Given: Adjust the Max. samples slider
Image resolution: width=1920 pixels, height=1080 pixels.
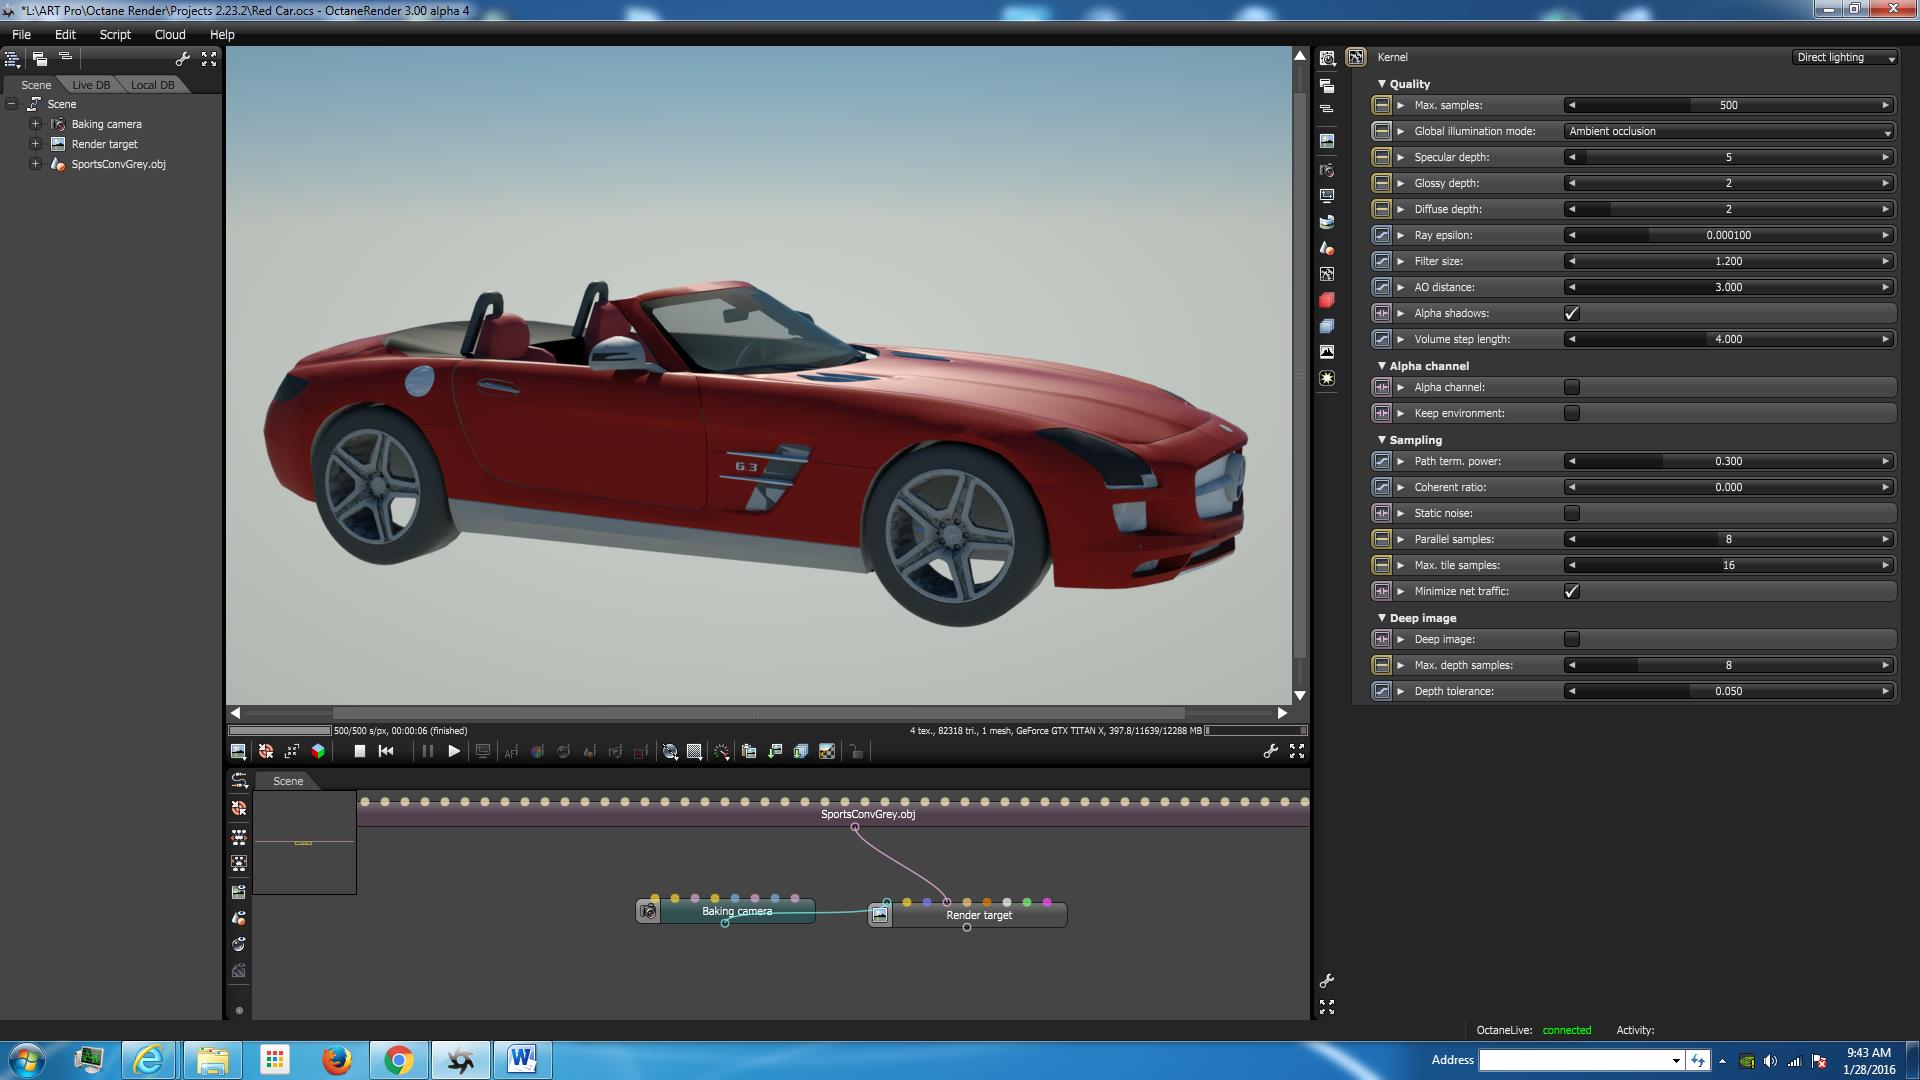Looking at the screenshot, I should (x=1728, y=105).
